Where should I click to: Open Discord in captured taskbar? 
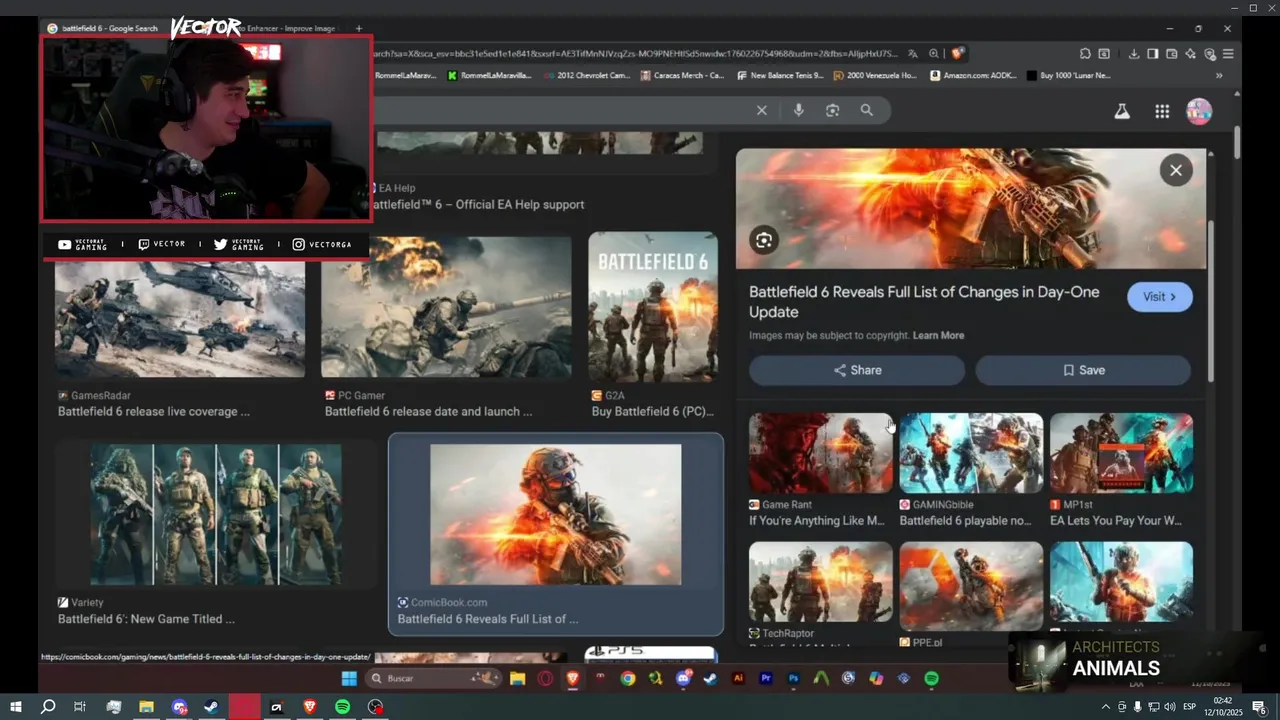tap(683, 678)
